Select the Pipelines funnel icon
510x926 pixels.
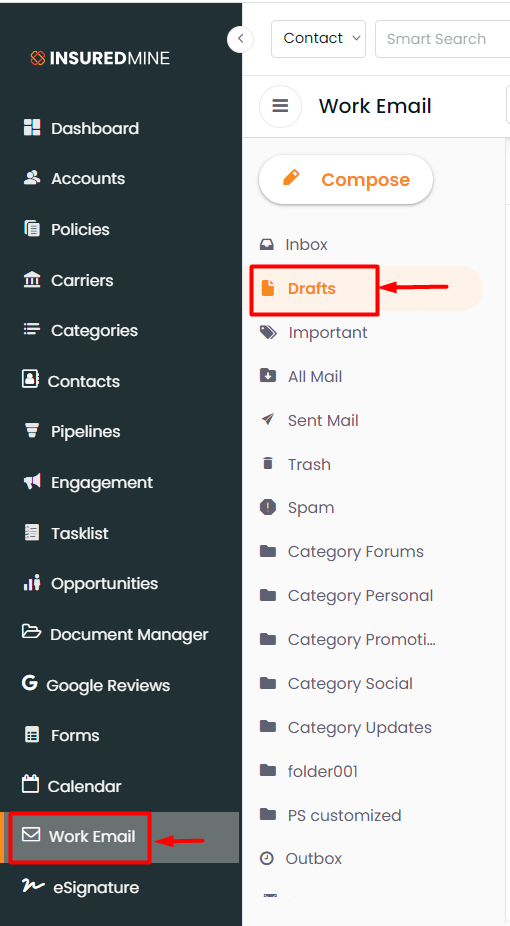coord(32,430)
